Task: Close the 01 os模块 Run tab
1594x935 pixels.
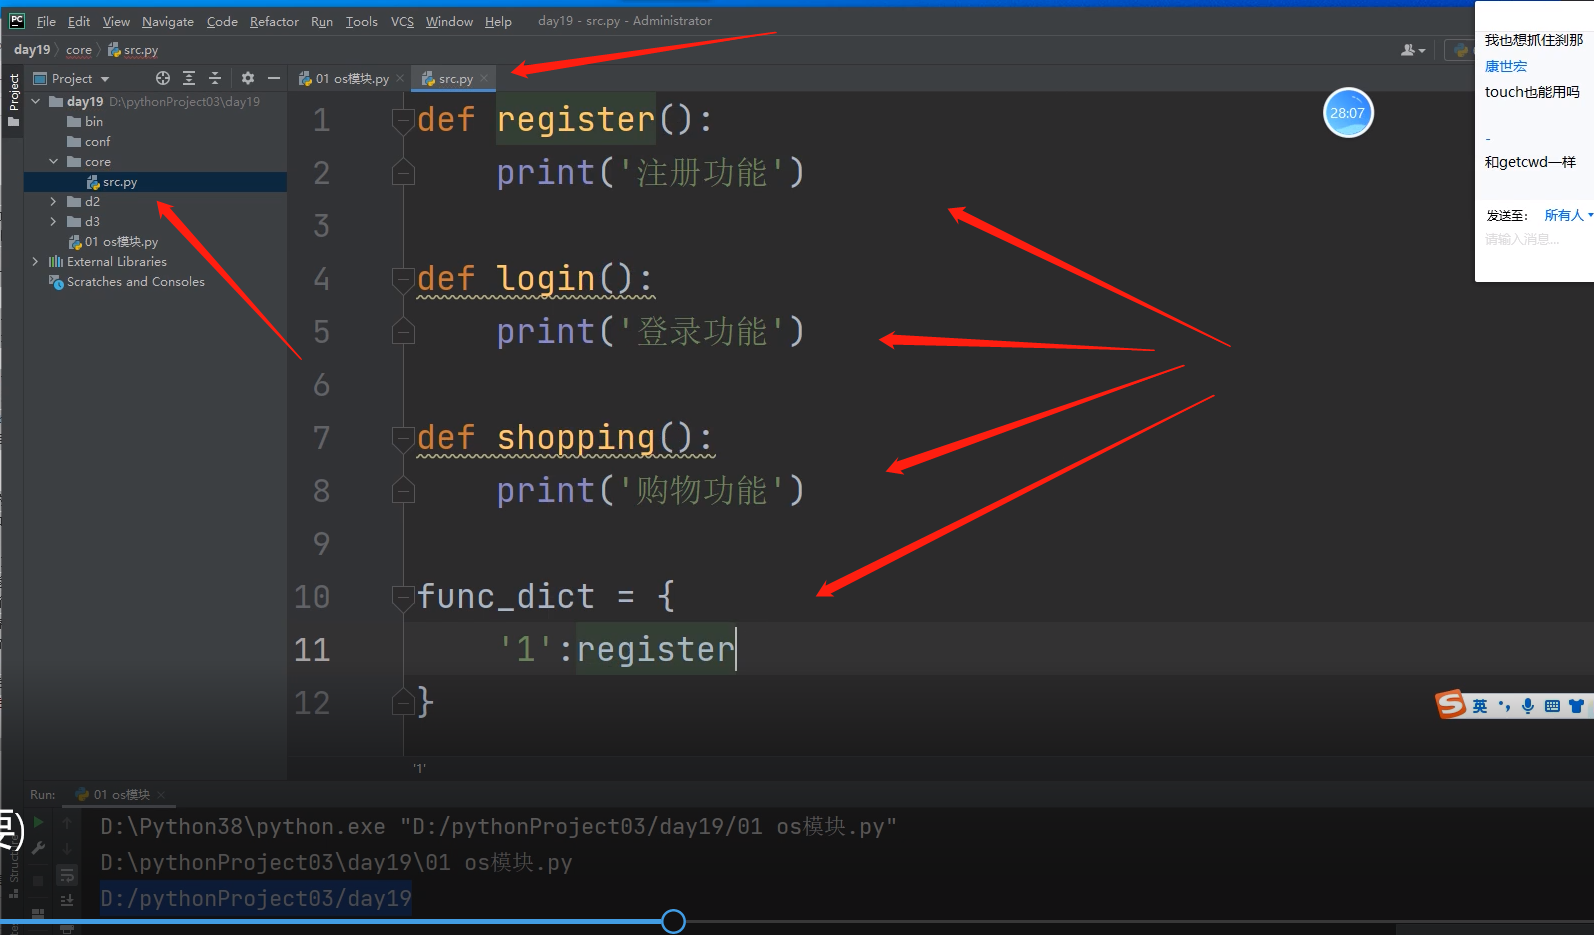Action: [161, 795]
